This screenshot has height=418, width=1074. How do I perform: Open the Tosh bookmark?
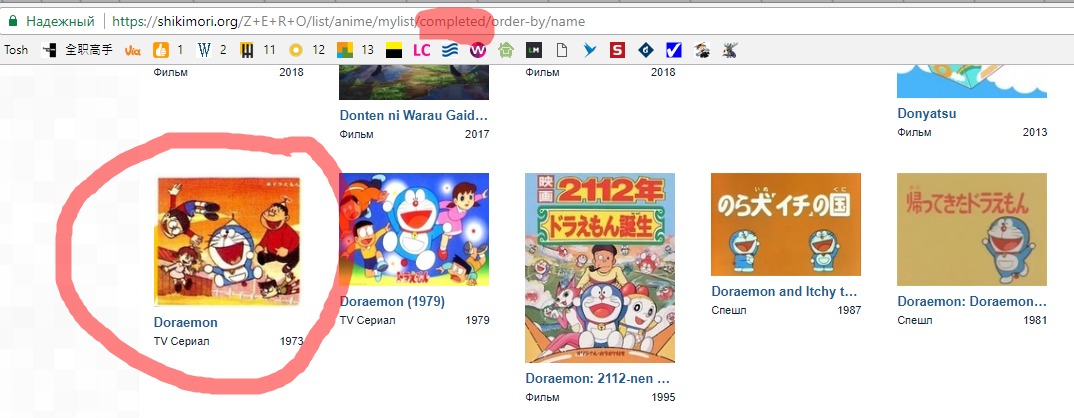click(x=17, y=49)
